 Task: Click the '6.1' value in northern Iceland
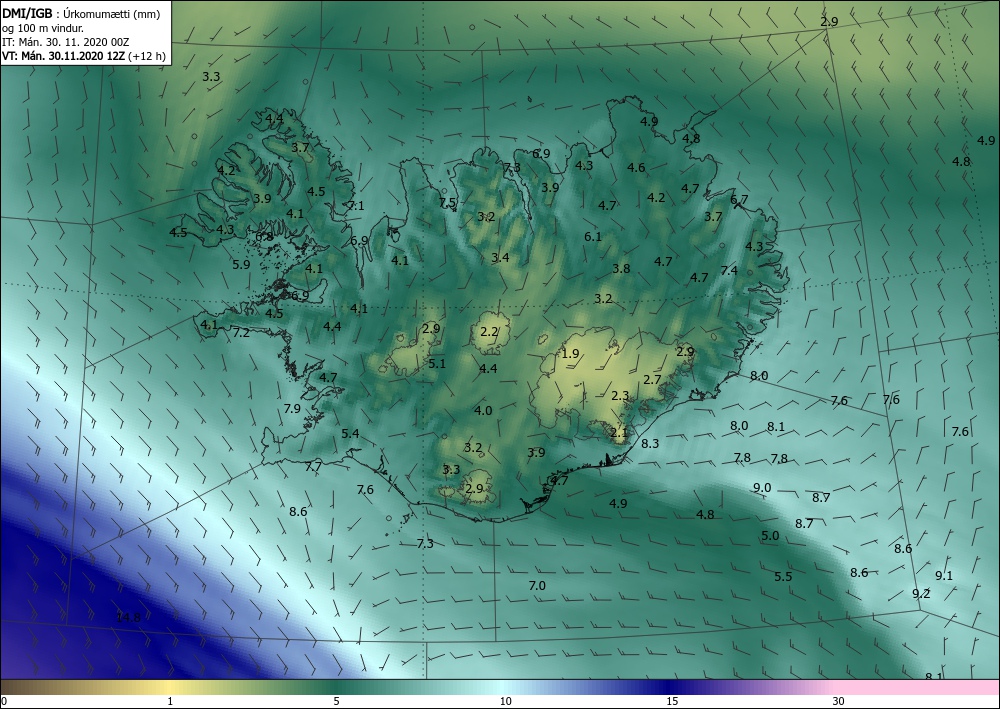[x=593, y=237]
